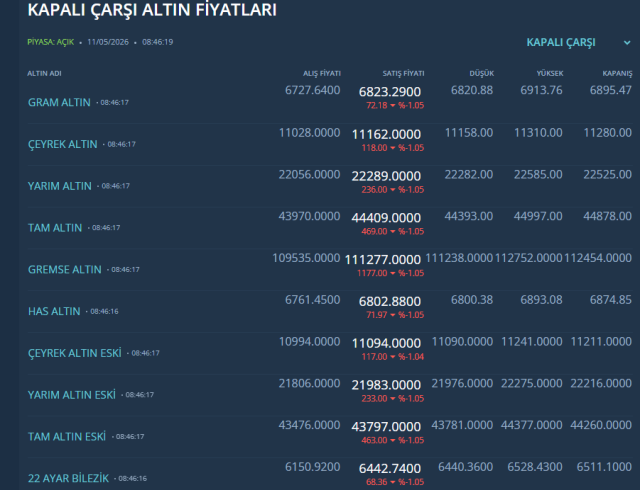Select 22 ayar bilezik low value 6440.3600
This screenshot has height=490, width=640.
click(x=465, y=467)
